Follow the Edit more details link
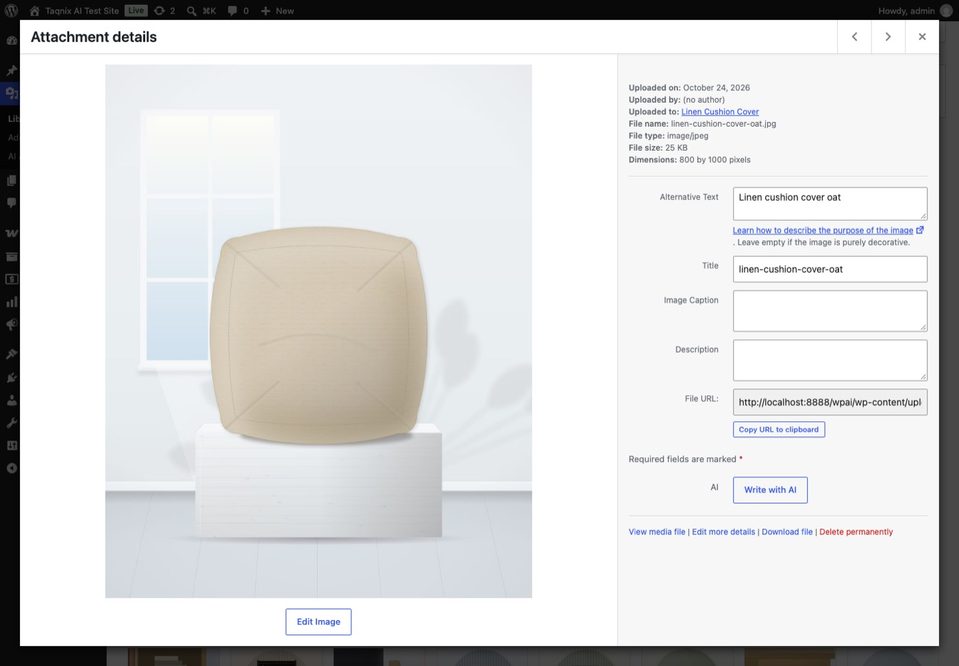The image size is (959, 666). (724, 532)
